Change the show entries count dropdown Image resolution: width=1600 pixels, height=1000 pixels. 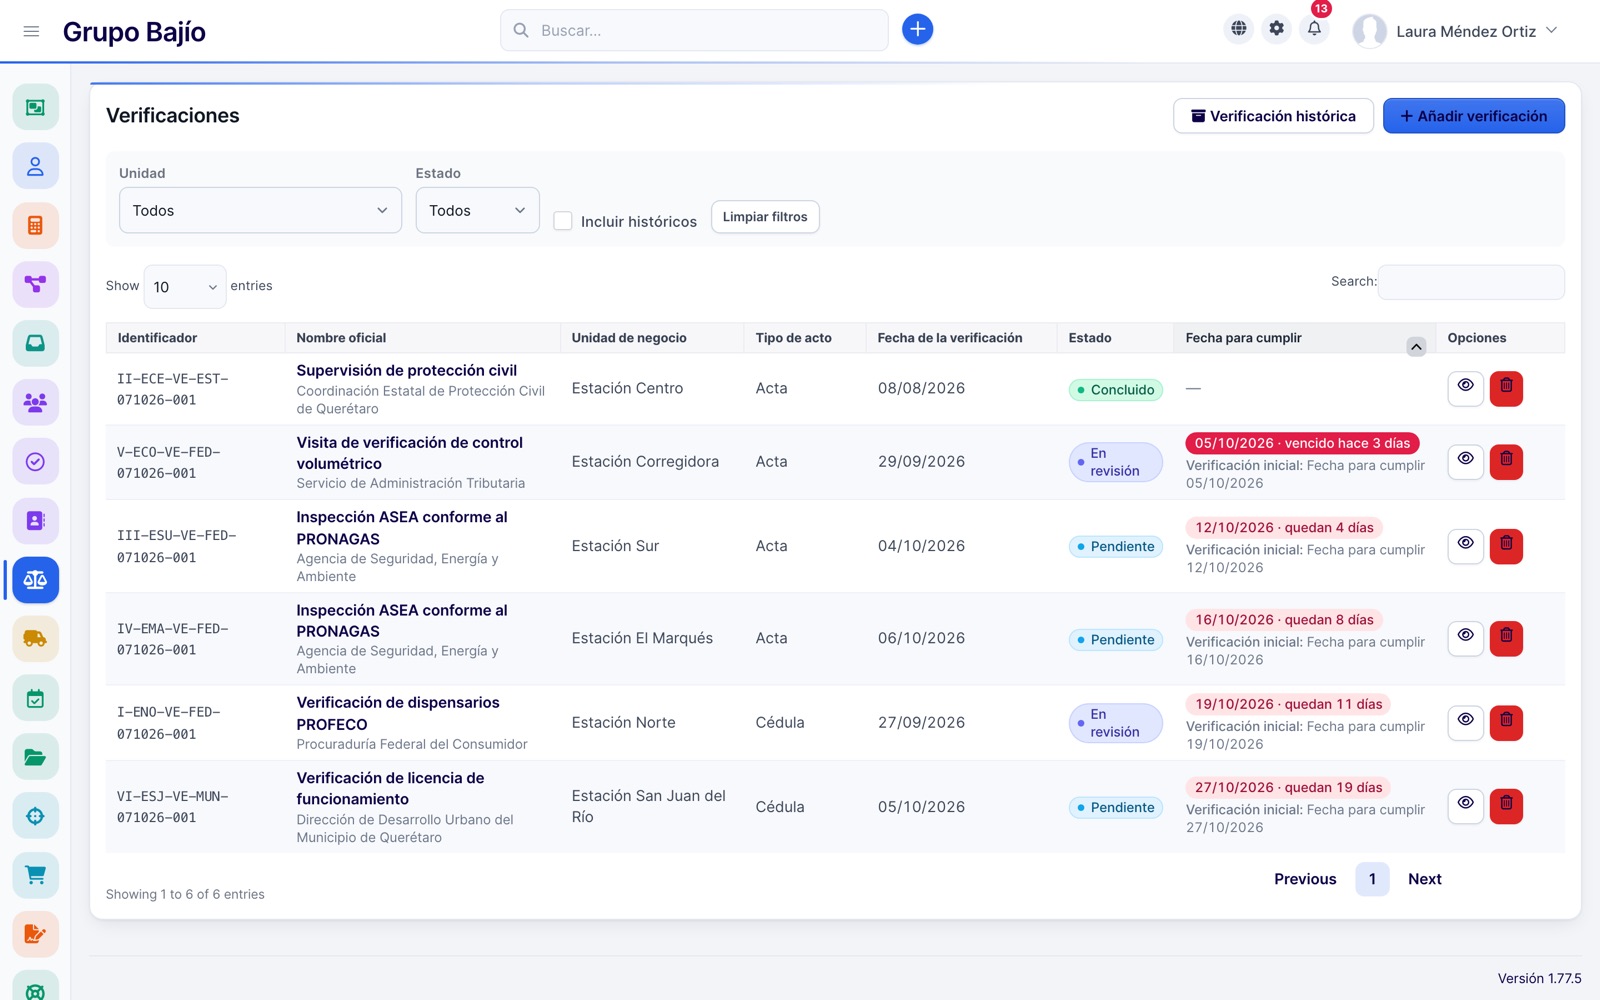coord(185,287)
